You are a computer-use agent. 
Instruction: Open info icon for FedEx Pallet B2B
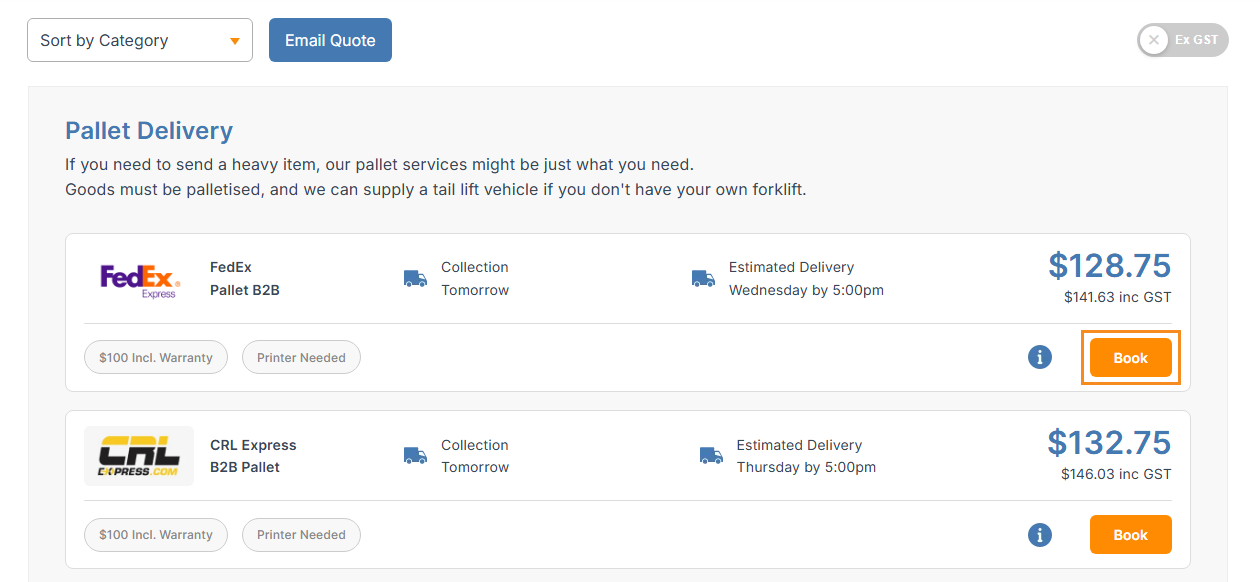[x=1040, y=357]
